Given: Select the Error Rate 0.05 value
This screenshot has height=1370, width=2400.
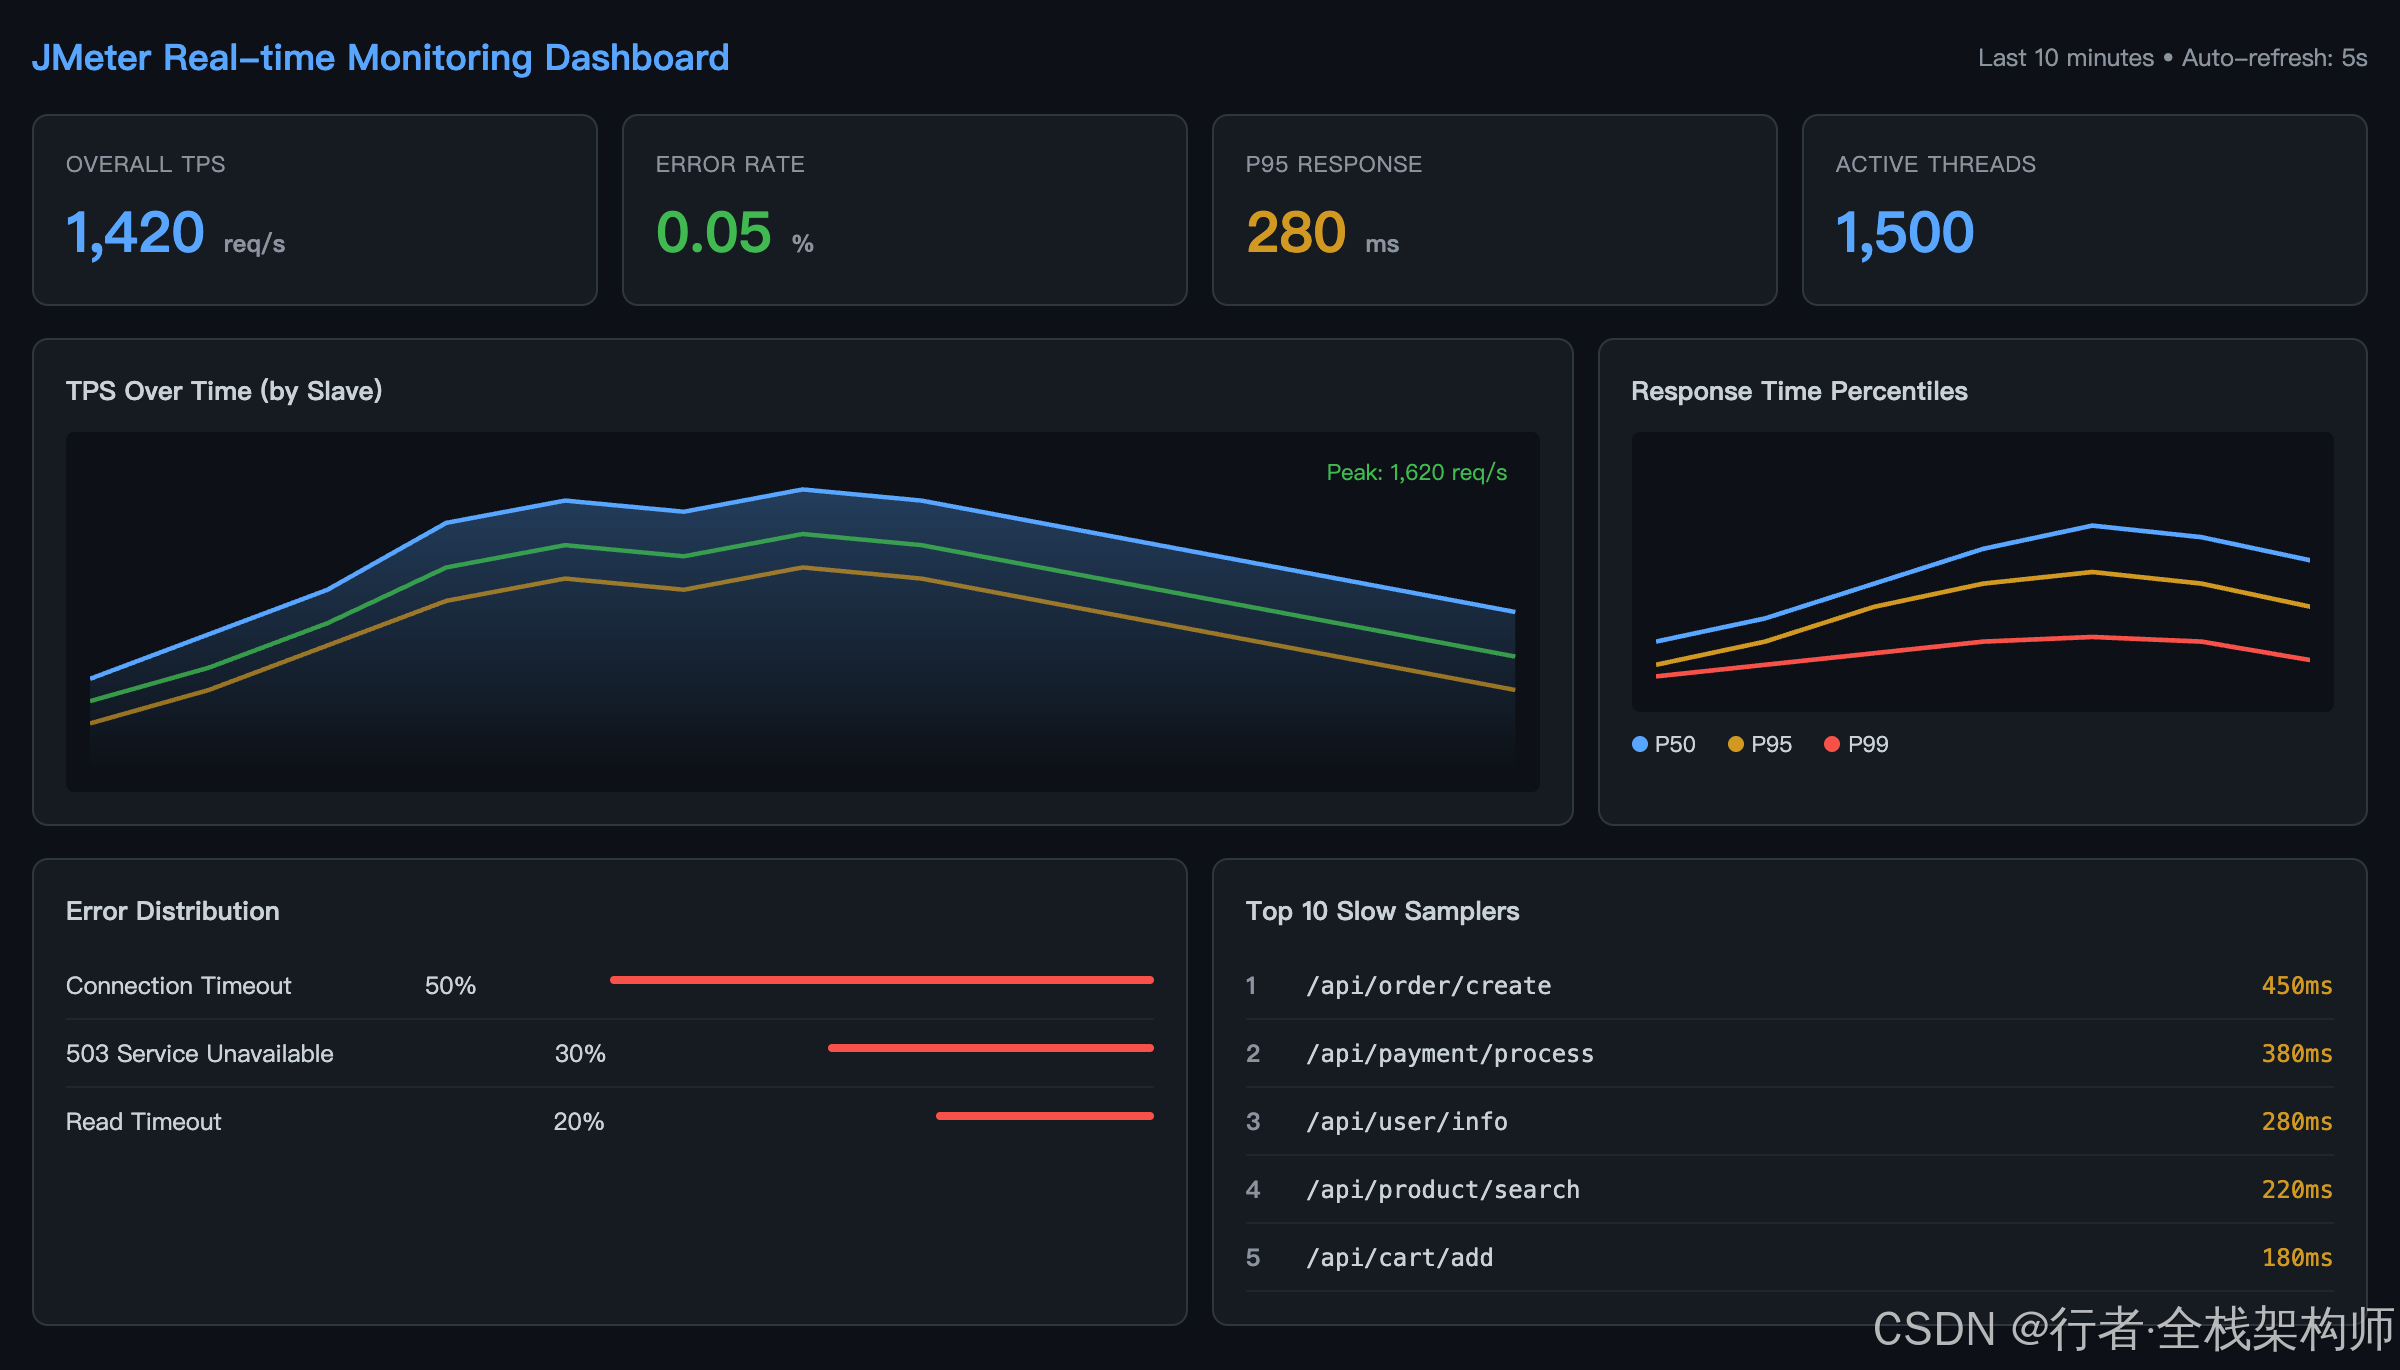Looking at the screenshot, I should pyautogui.click(x=713, y=233).
